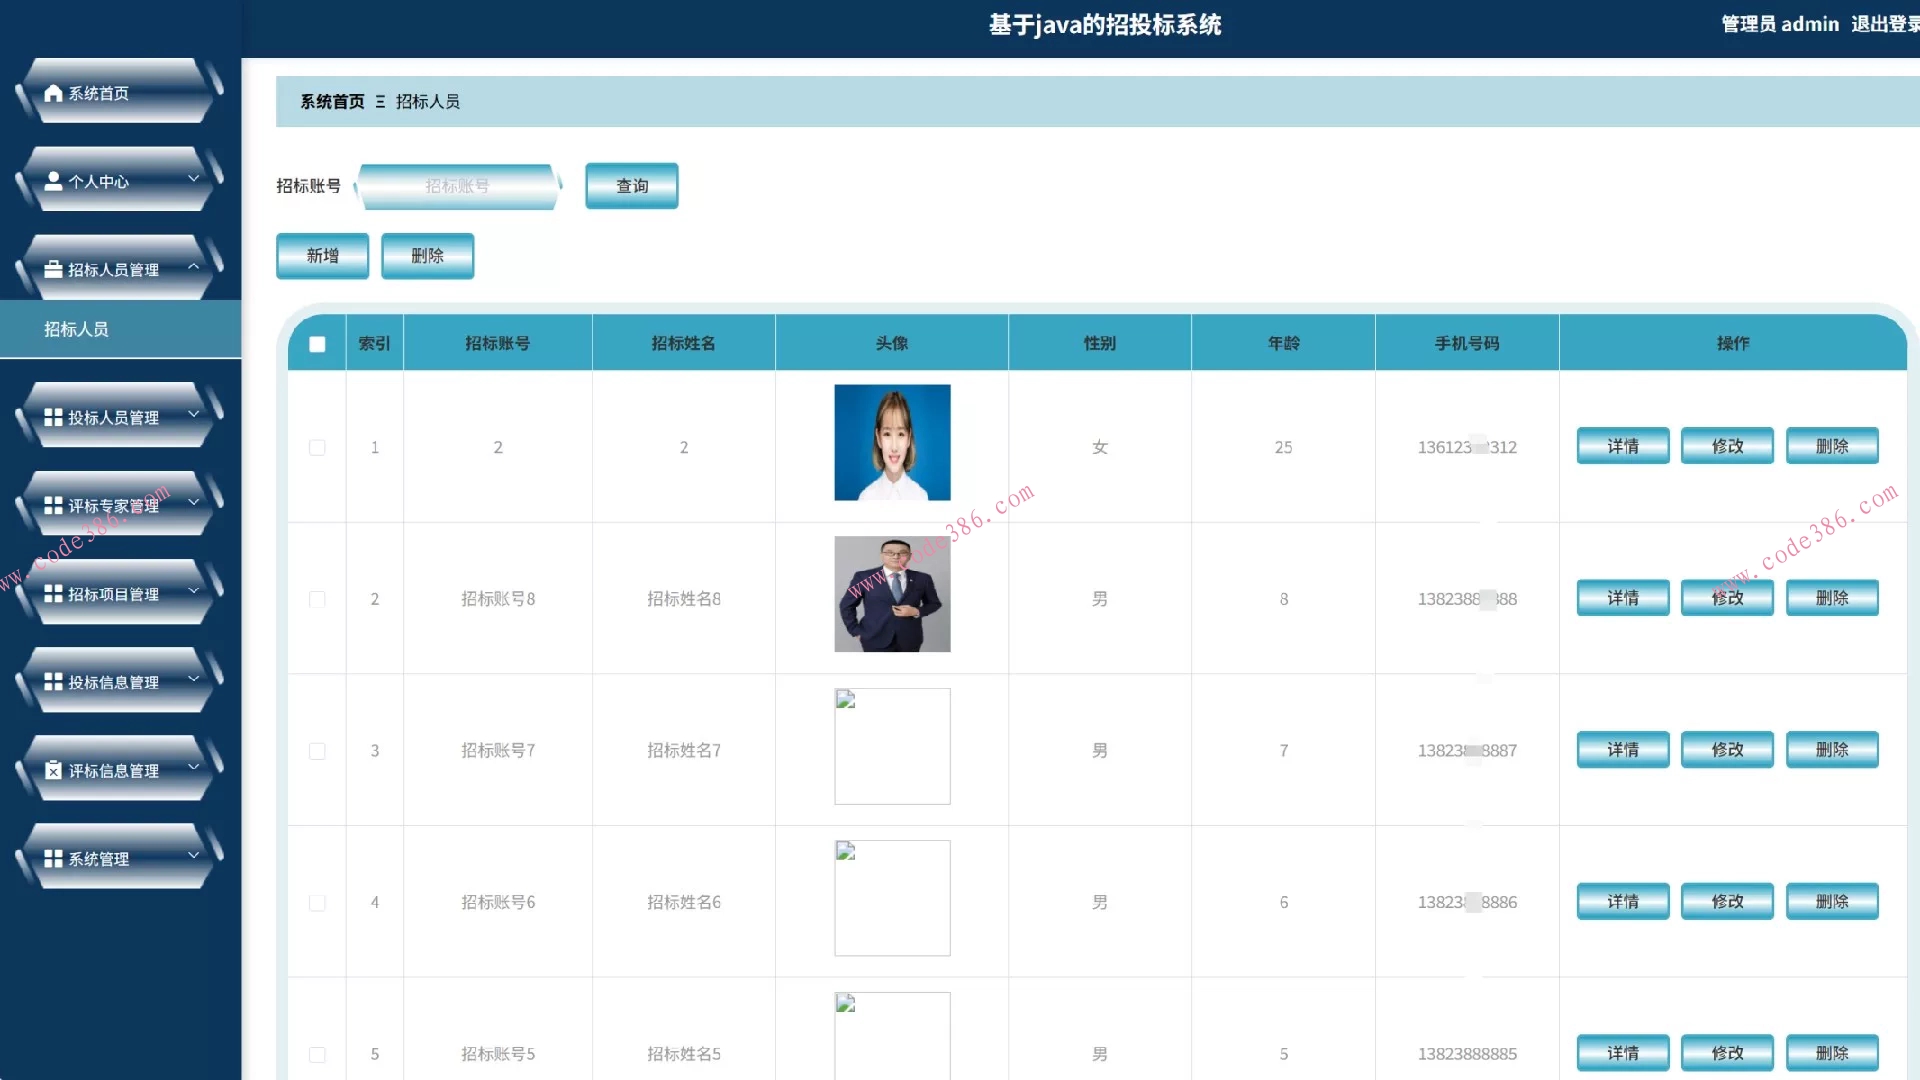Click the 查询 search button
The height and width of the screenshot is (1080, 1920).
click(x=631, y=186)
